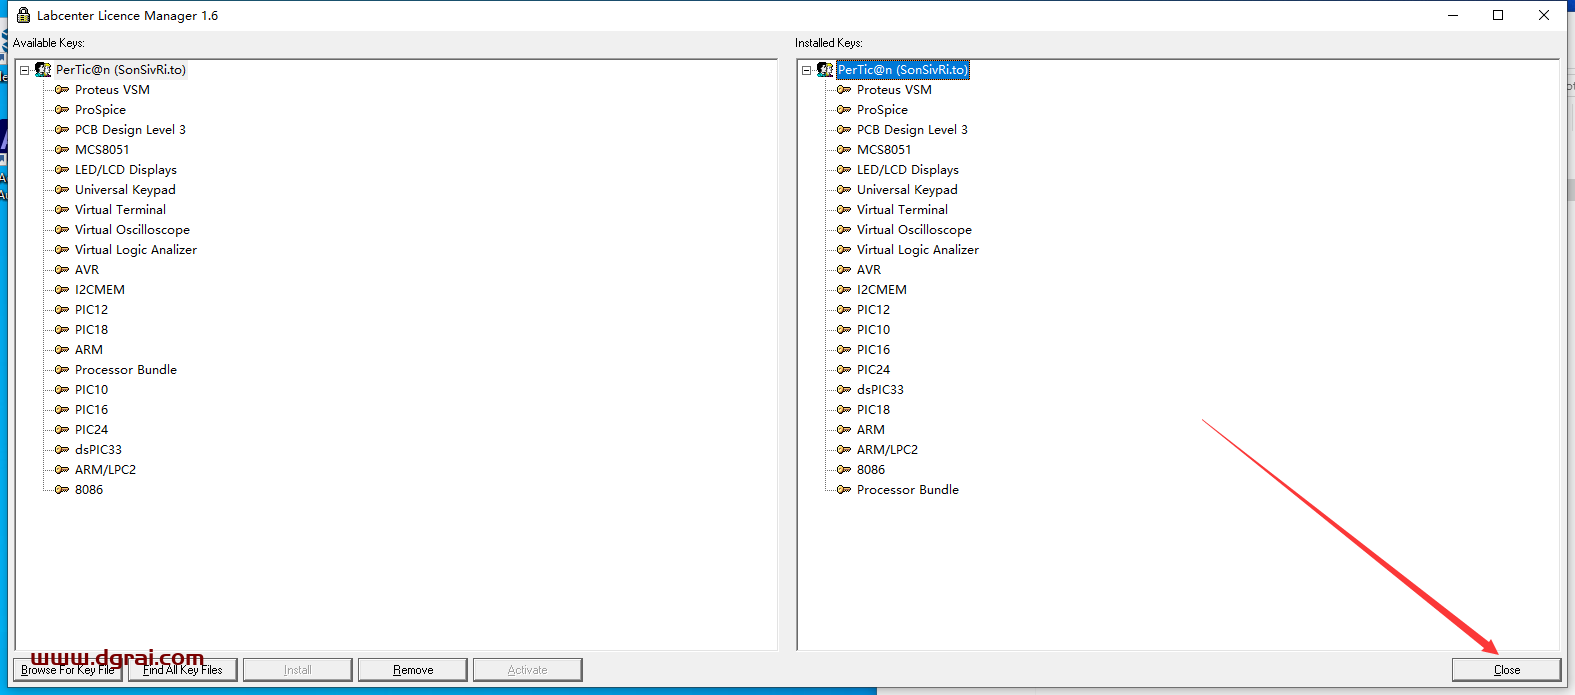
Task: Click the Install button
Action: pyautogui.click(x=298, y=670)
